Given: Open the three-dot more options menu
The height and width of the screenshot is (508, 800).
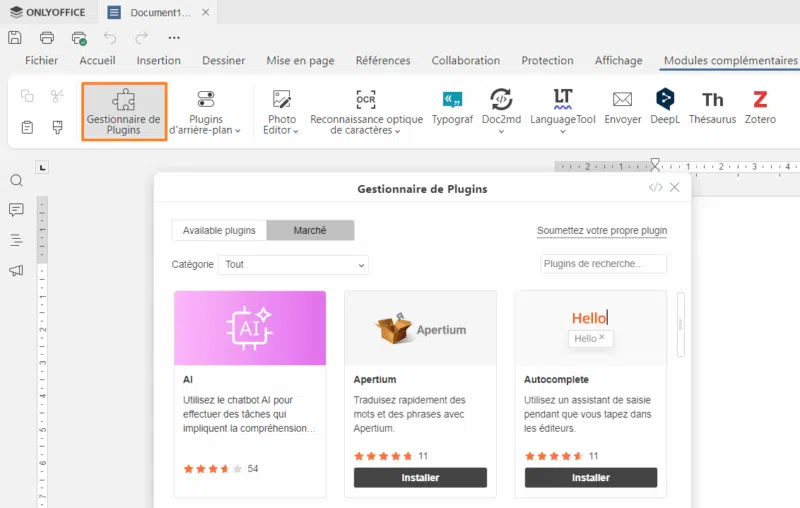Looking at the screenshot, I should point(174,37).
